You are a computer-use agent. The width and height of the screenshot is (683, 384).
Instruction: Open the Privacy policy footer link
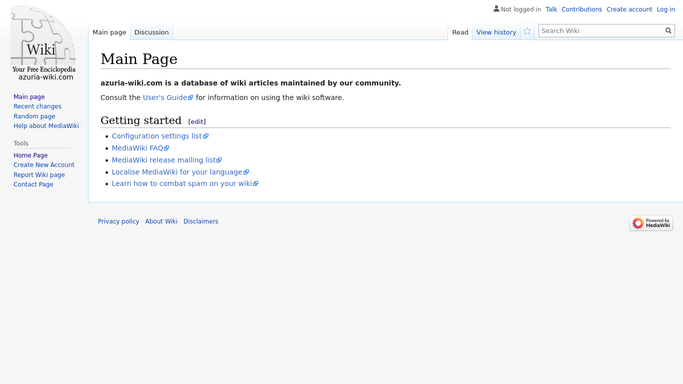pyautogui.click(x=118, y=221)
